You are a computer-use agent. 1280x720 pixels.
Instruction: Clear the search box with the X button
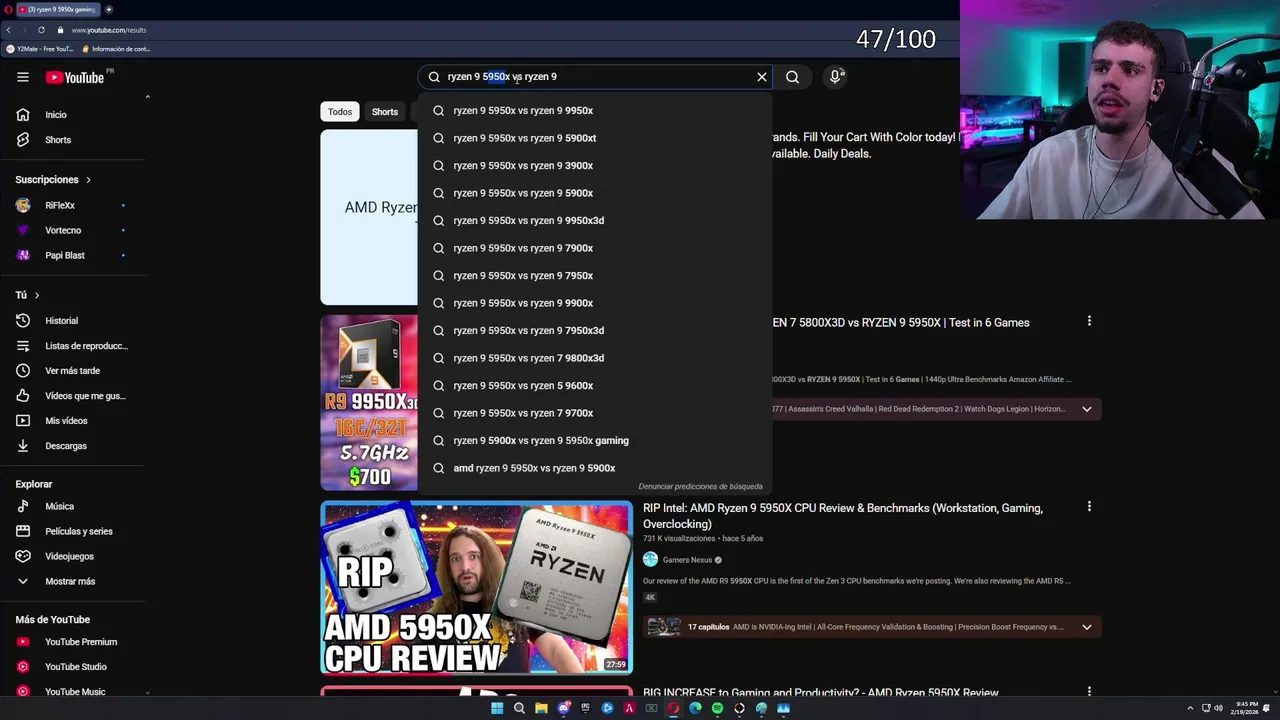[x=762, y=77]
